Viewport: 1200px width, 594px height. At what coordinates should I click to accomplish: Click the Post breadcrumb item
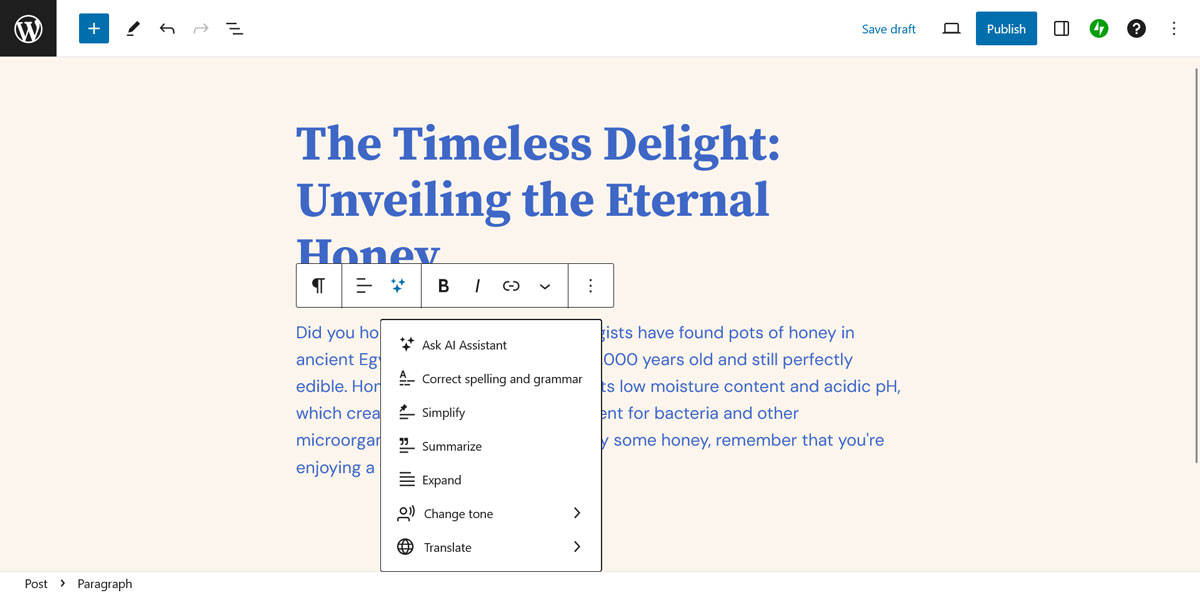pyautogui.click(x=36, y=584)
